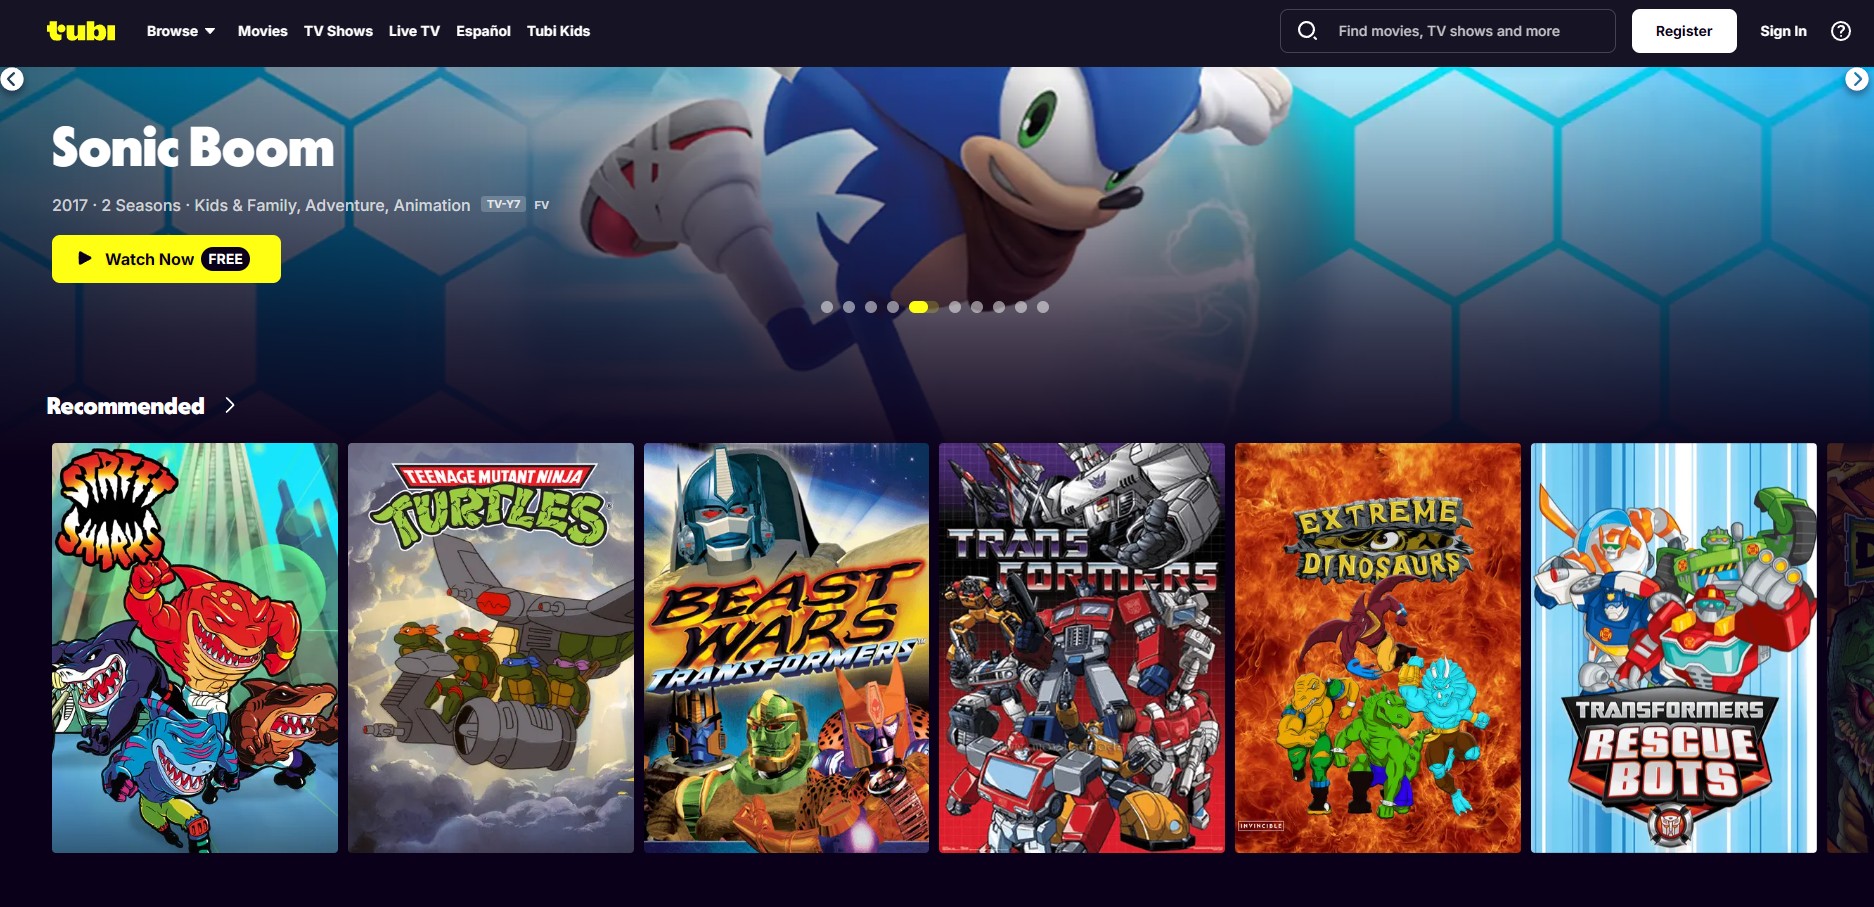Open the Español section

pos(483,31)
